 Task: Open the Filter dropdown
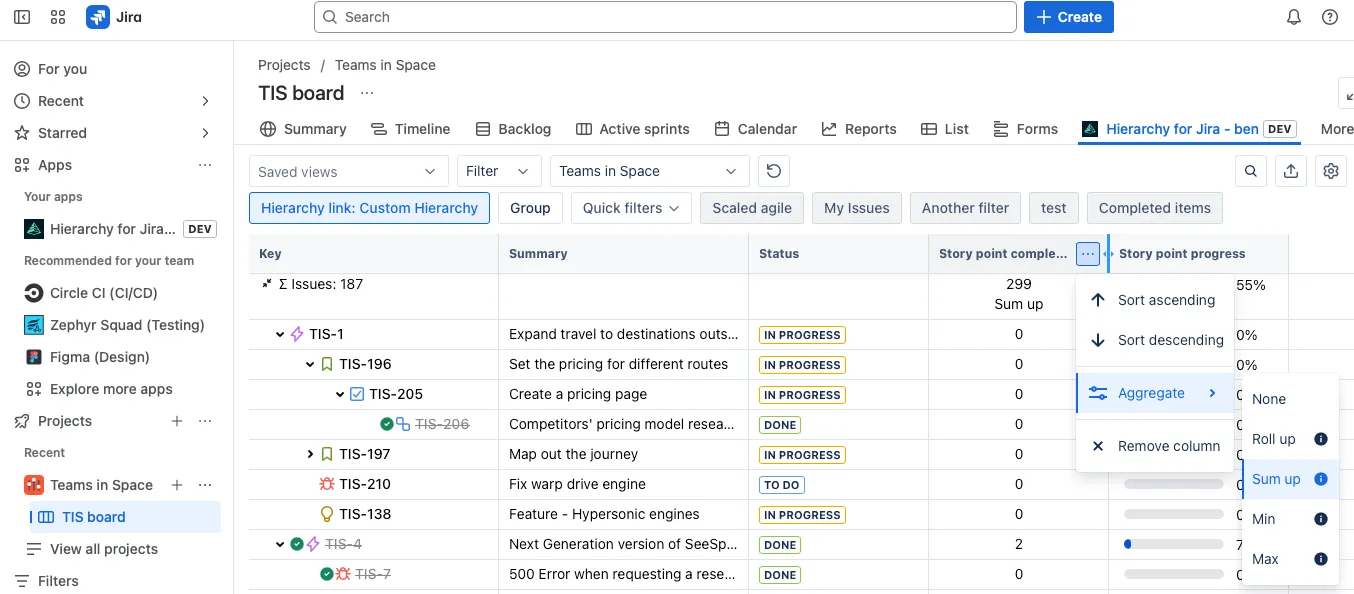click(x=499, y=171)
